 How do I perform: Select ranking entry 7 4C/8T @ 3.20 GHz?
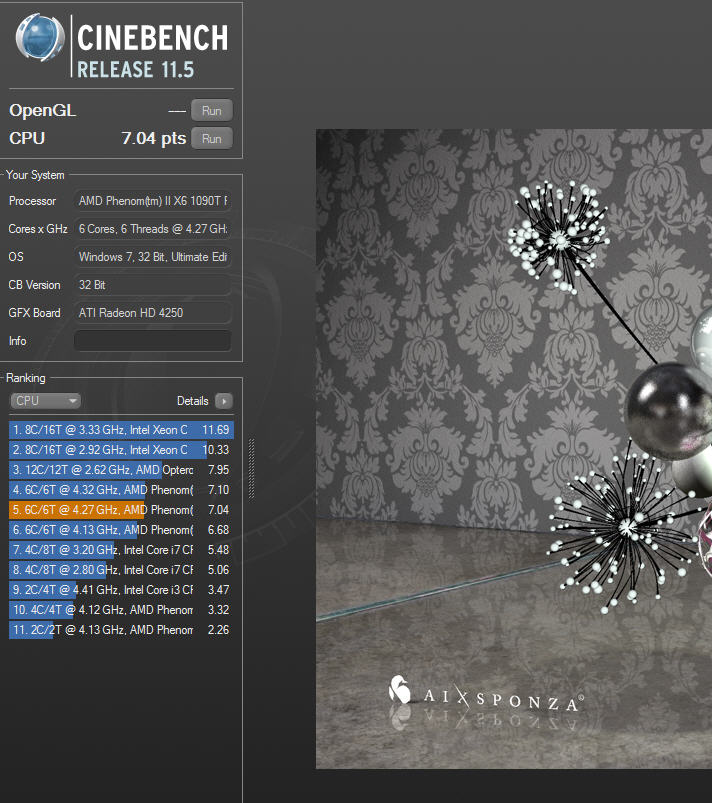click(x=121, y=550)
